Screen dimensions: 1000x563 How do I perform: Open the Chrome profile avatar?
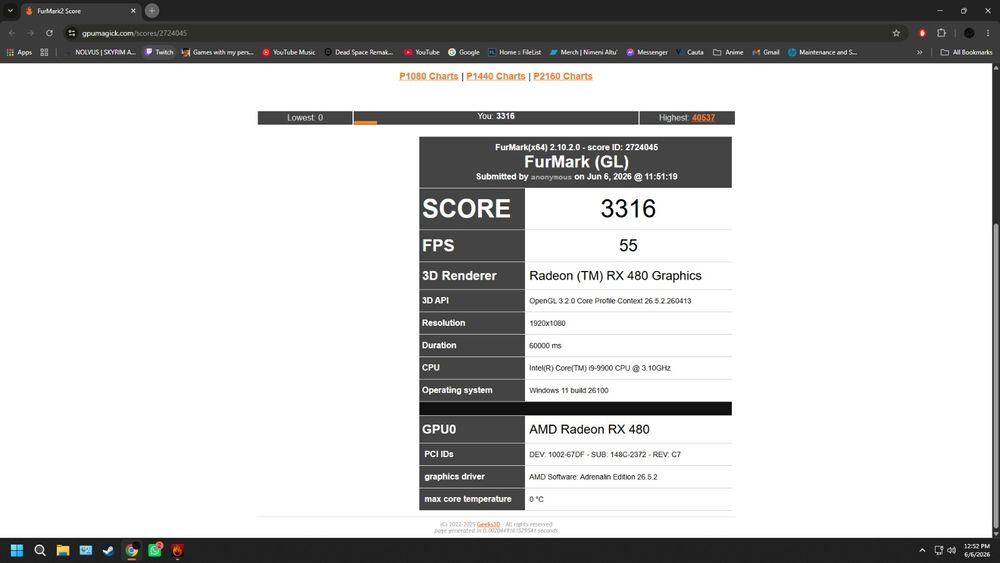[x=969, y=33]
